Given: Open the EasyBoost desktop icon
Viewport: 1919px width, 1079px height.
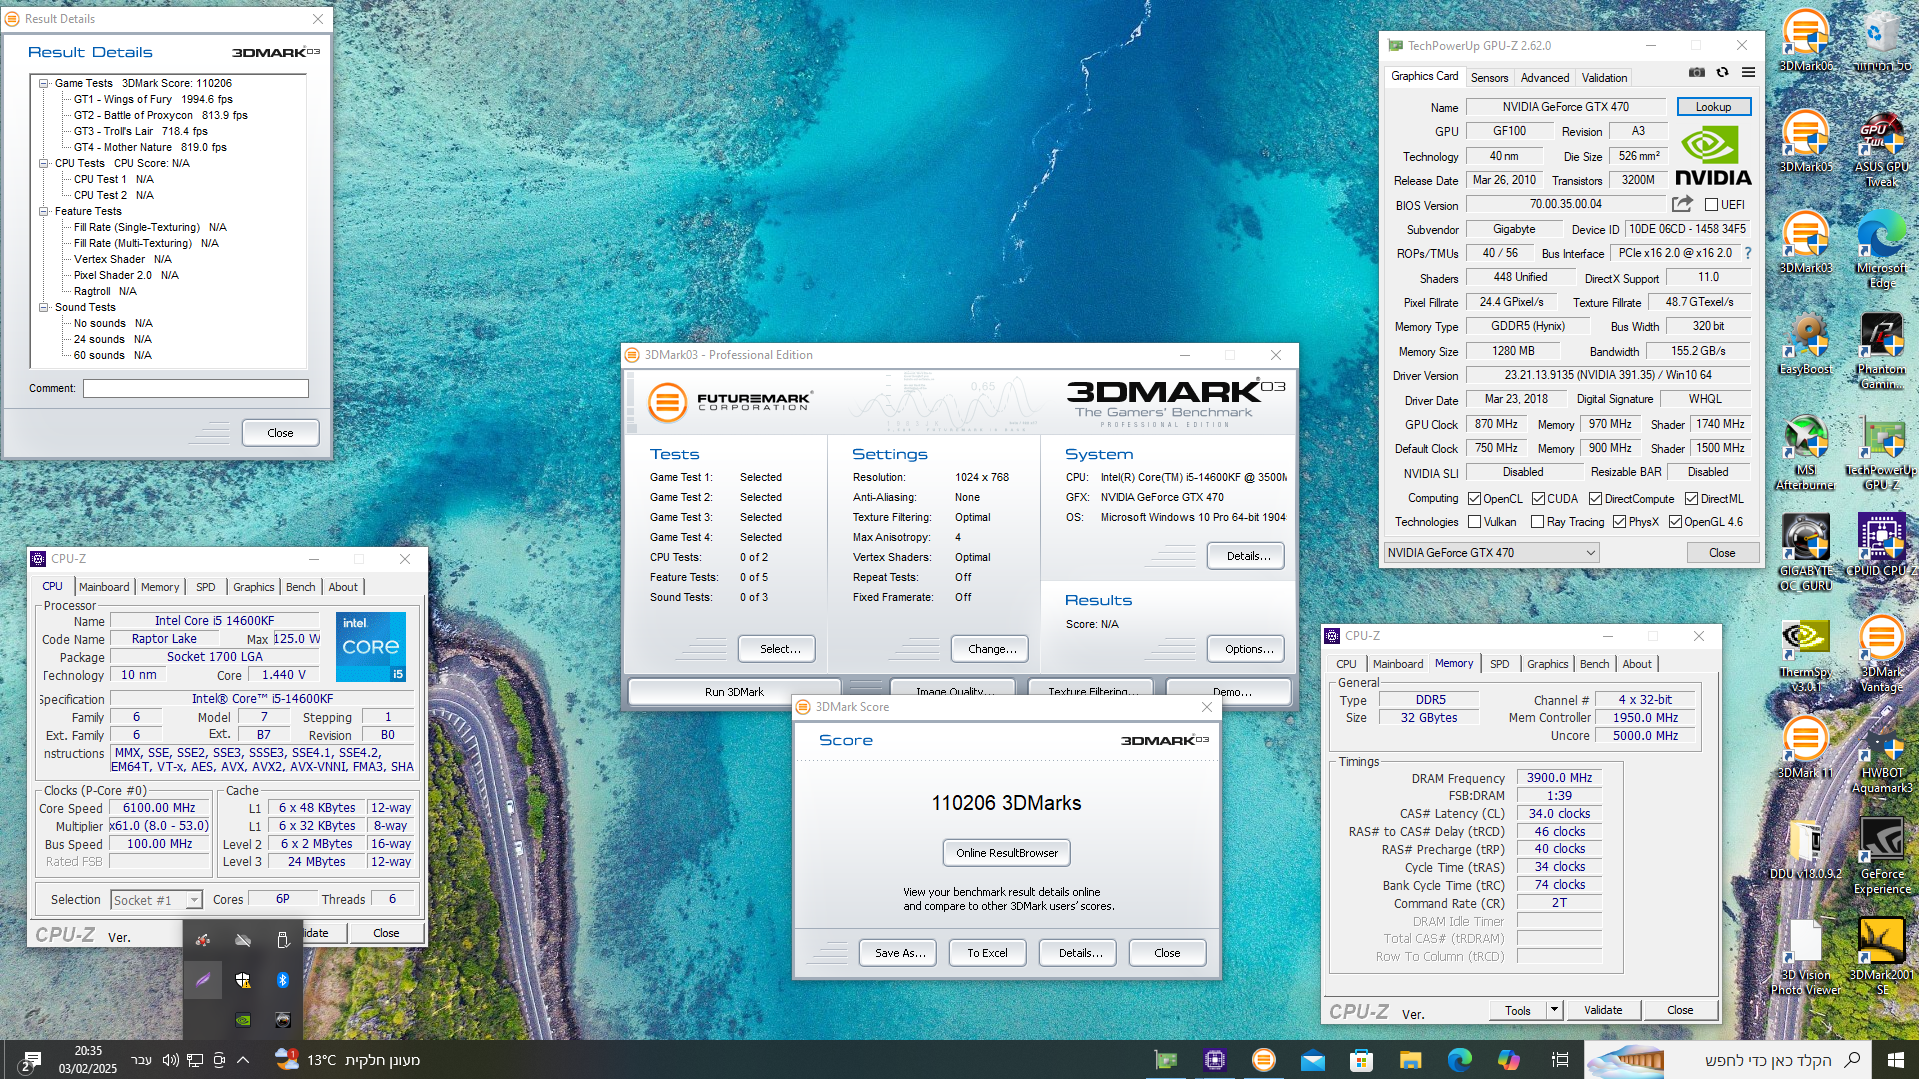Looking at the screenshot, I should [x=1806, y=343].
